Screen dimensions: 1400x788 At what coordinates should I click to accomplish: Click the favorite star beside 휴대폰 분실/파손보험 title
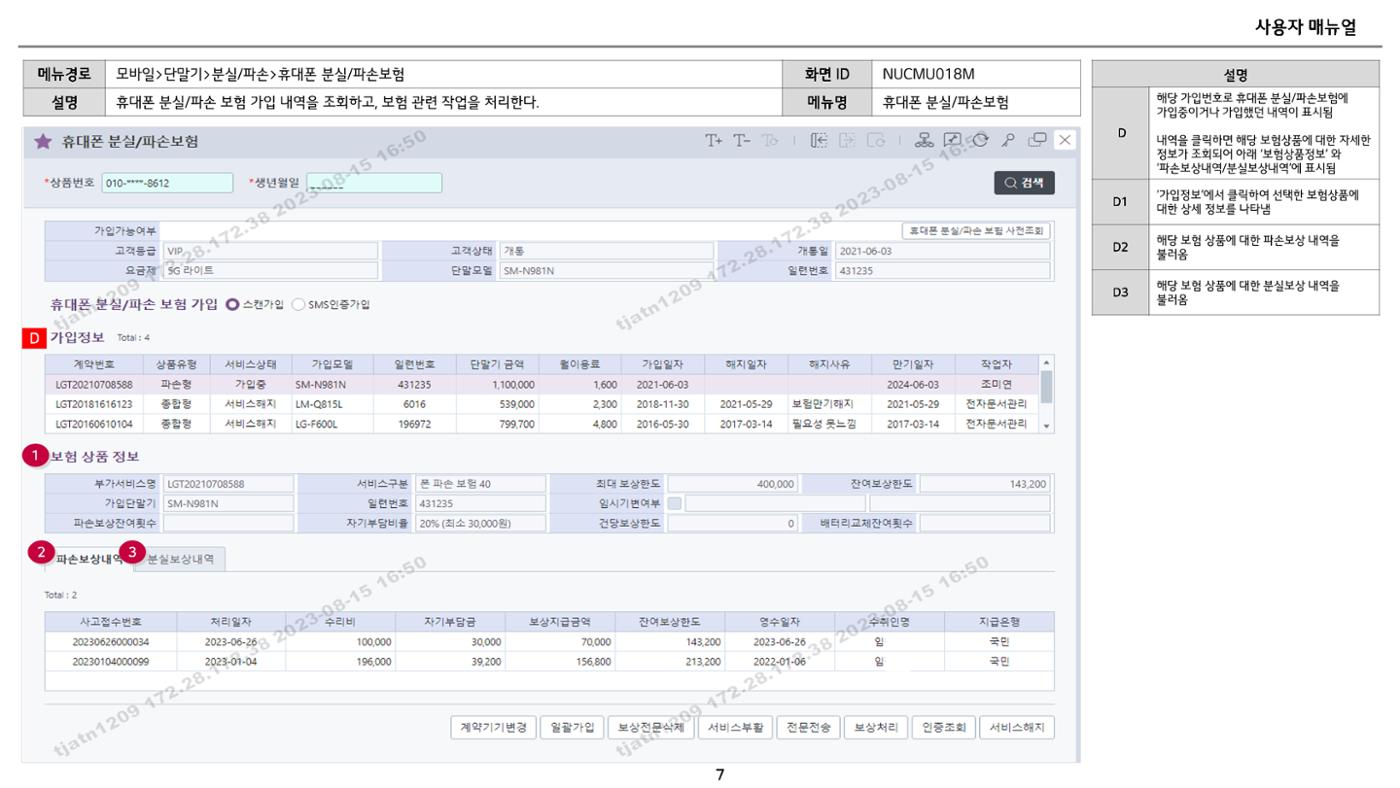pos(43,142)
